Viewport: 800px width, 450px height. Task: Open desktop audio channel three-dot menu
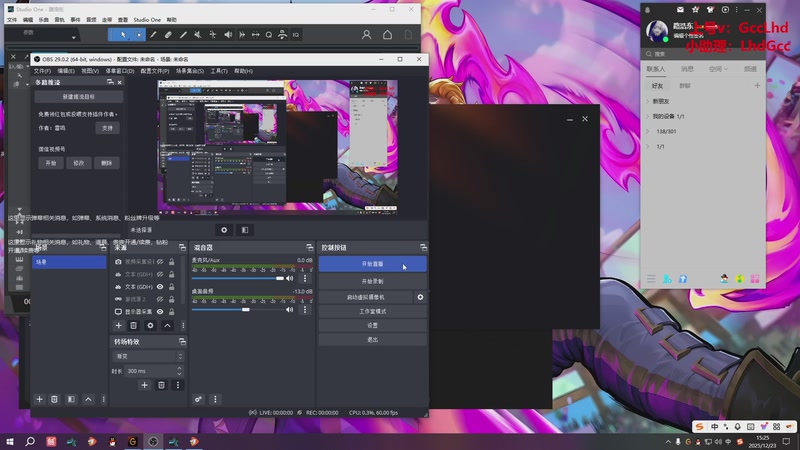coord(305,310)
